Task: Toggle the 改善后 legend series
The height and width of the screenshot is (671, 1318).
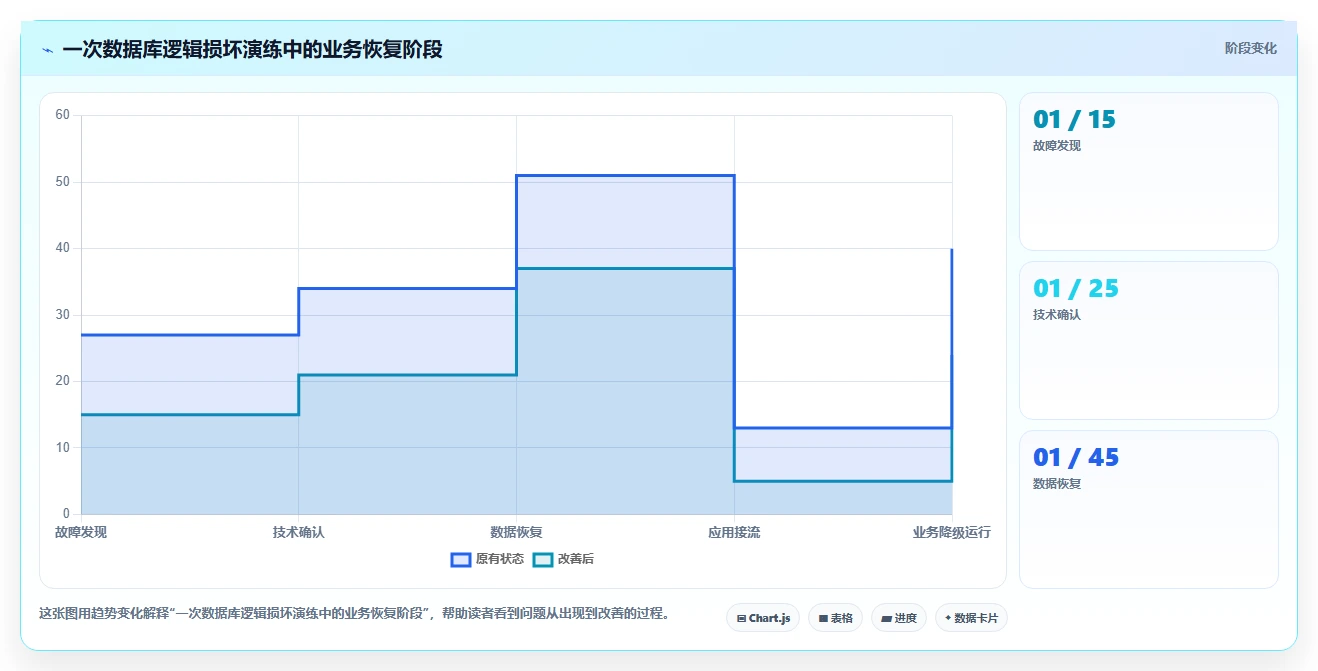Action: (563, 559)
